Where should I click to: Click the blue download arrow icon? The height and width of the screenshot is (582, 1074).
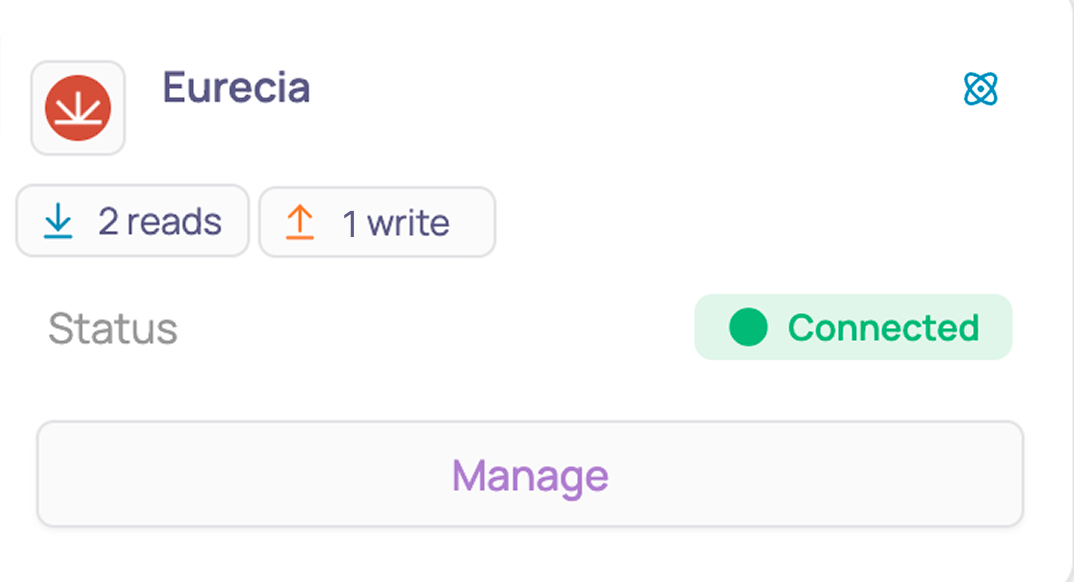tap(58, 221)
